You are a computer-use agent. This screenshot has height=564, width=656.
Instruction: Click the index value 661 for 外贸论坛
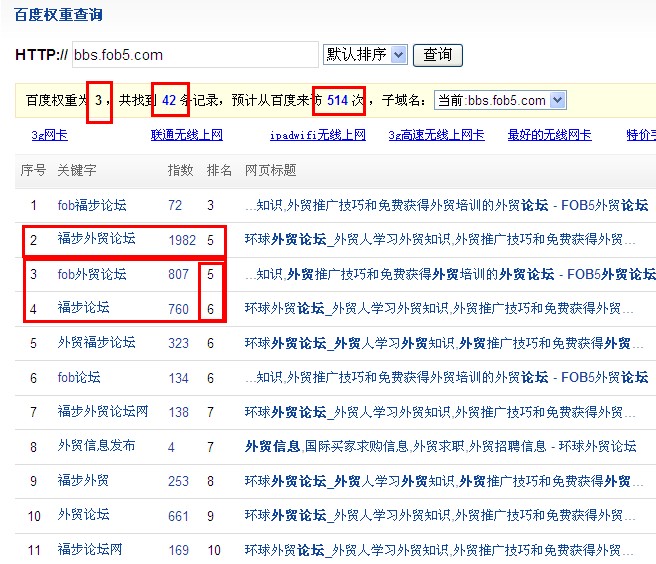178,515
